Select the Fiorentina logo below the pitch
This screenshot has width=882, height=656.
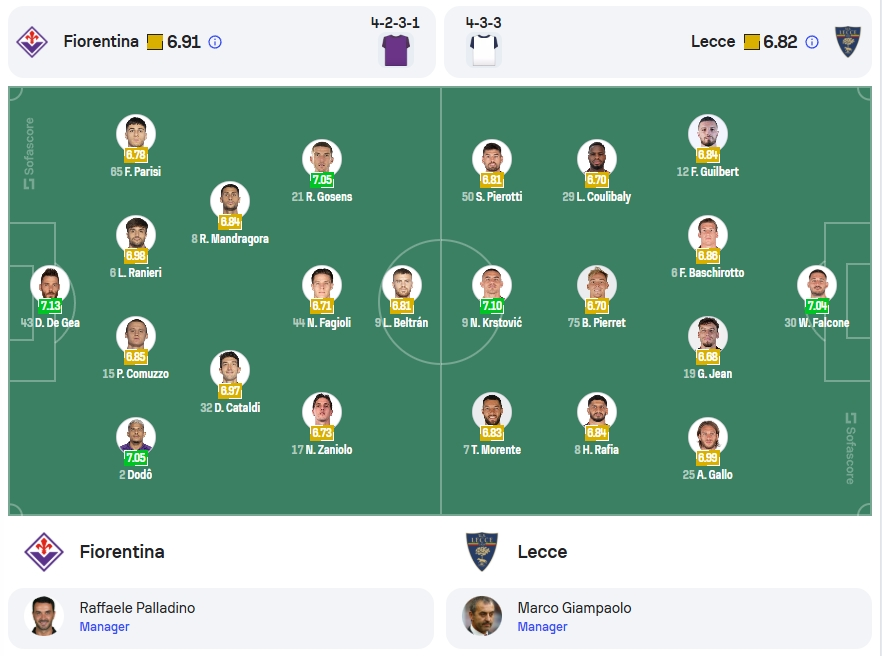[x=44, y=551]
